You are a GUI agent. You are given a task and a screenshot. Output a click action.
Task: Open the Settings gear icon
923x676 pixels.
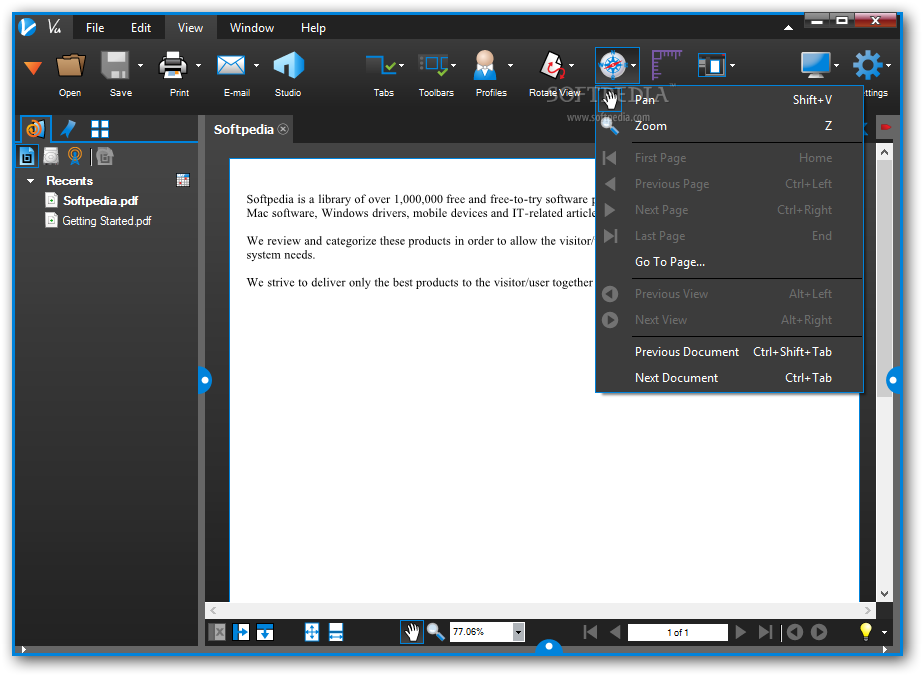(868, 65)
